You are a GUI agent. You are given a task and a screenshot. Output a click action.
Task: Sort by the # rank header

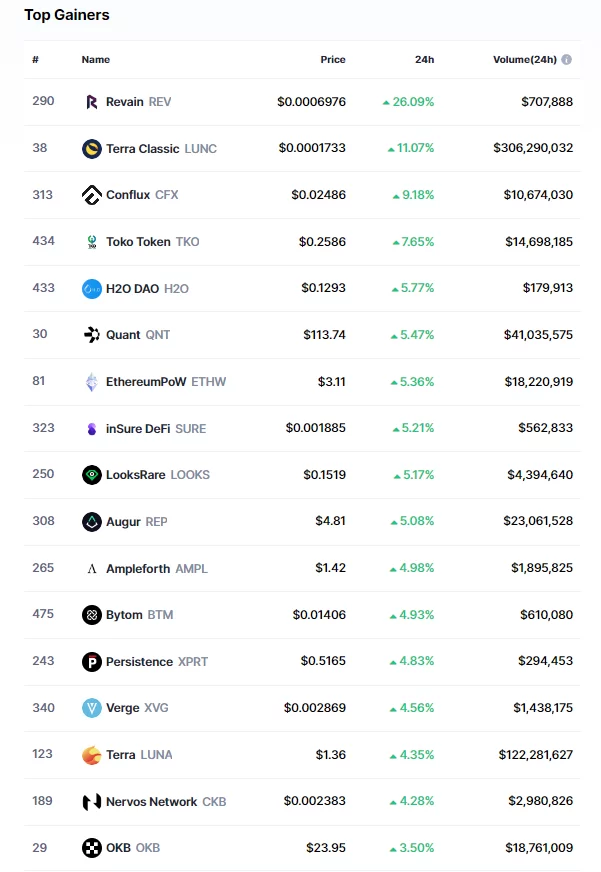(36, 60)
